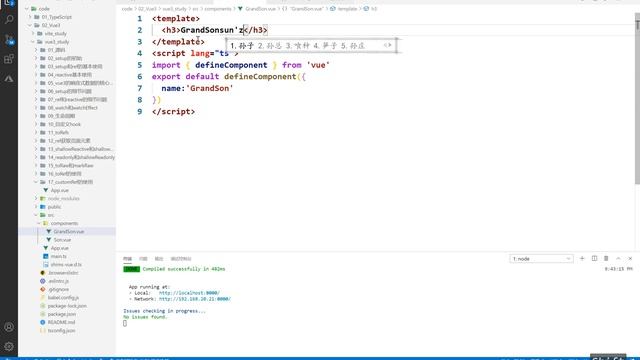Viewport: 640px width, 360px height.
Task: Open GrandSon.vue in the file tree
Action: coord(68,231)
